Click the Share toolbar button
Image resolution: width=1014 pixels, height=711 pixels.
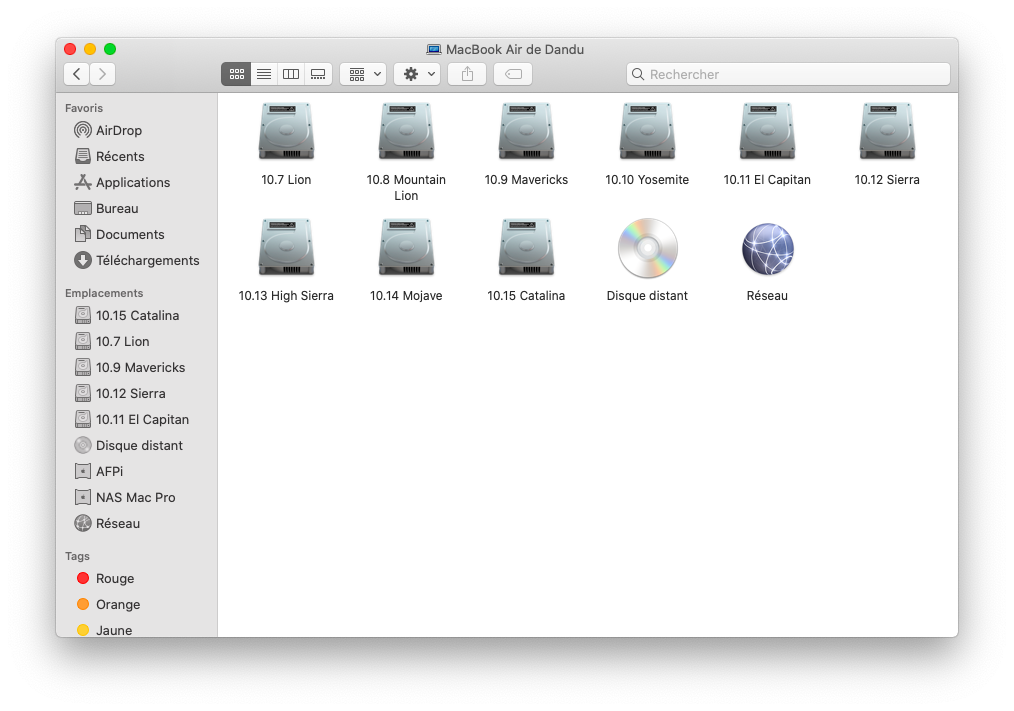467,74
